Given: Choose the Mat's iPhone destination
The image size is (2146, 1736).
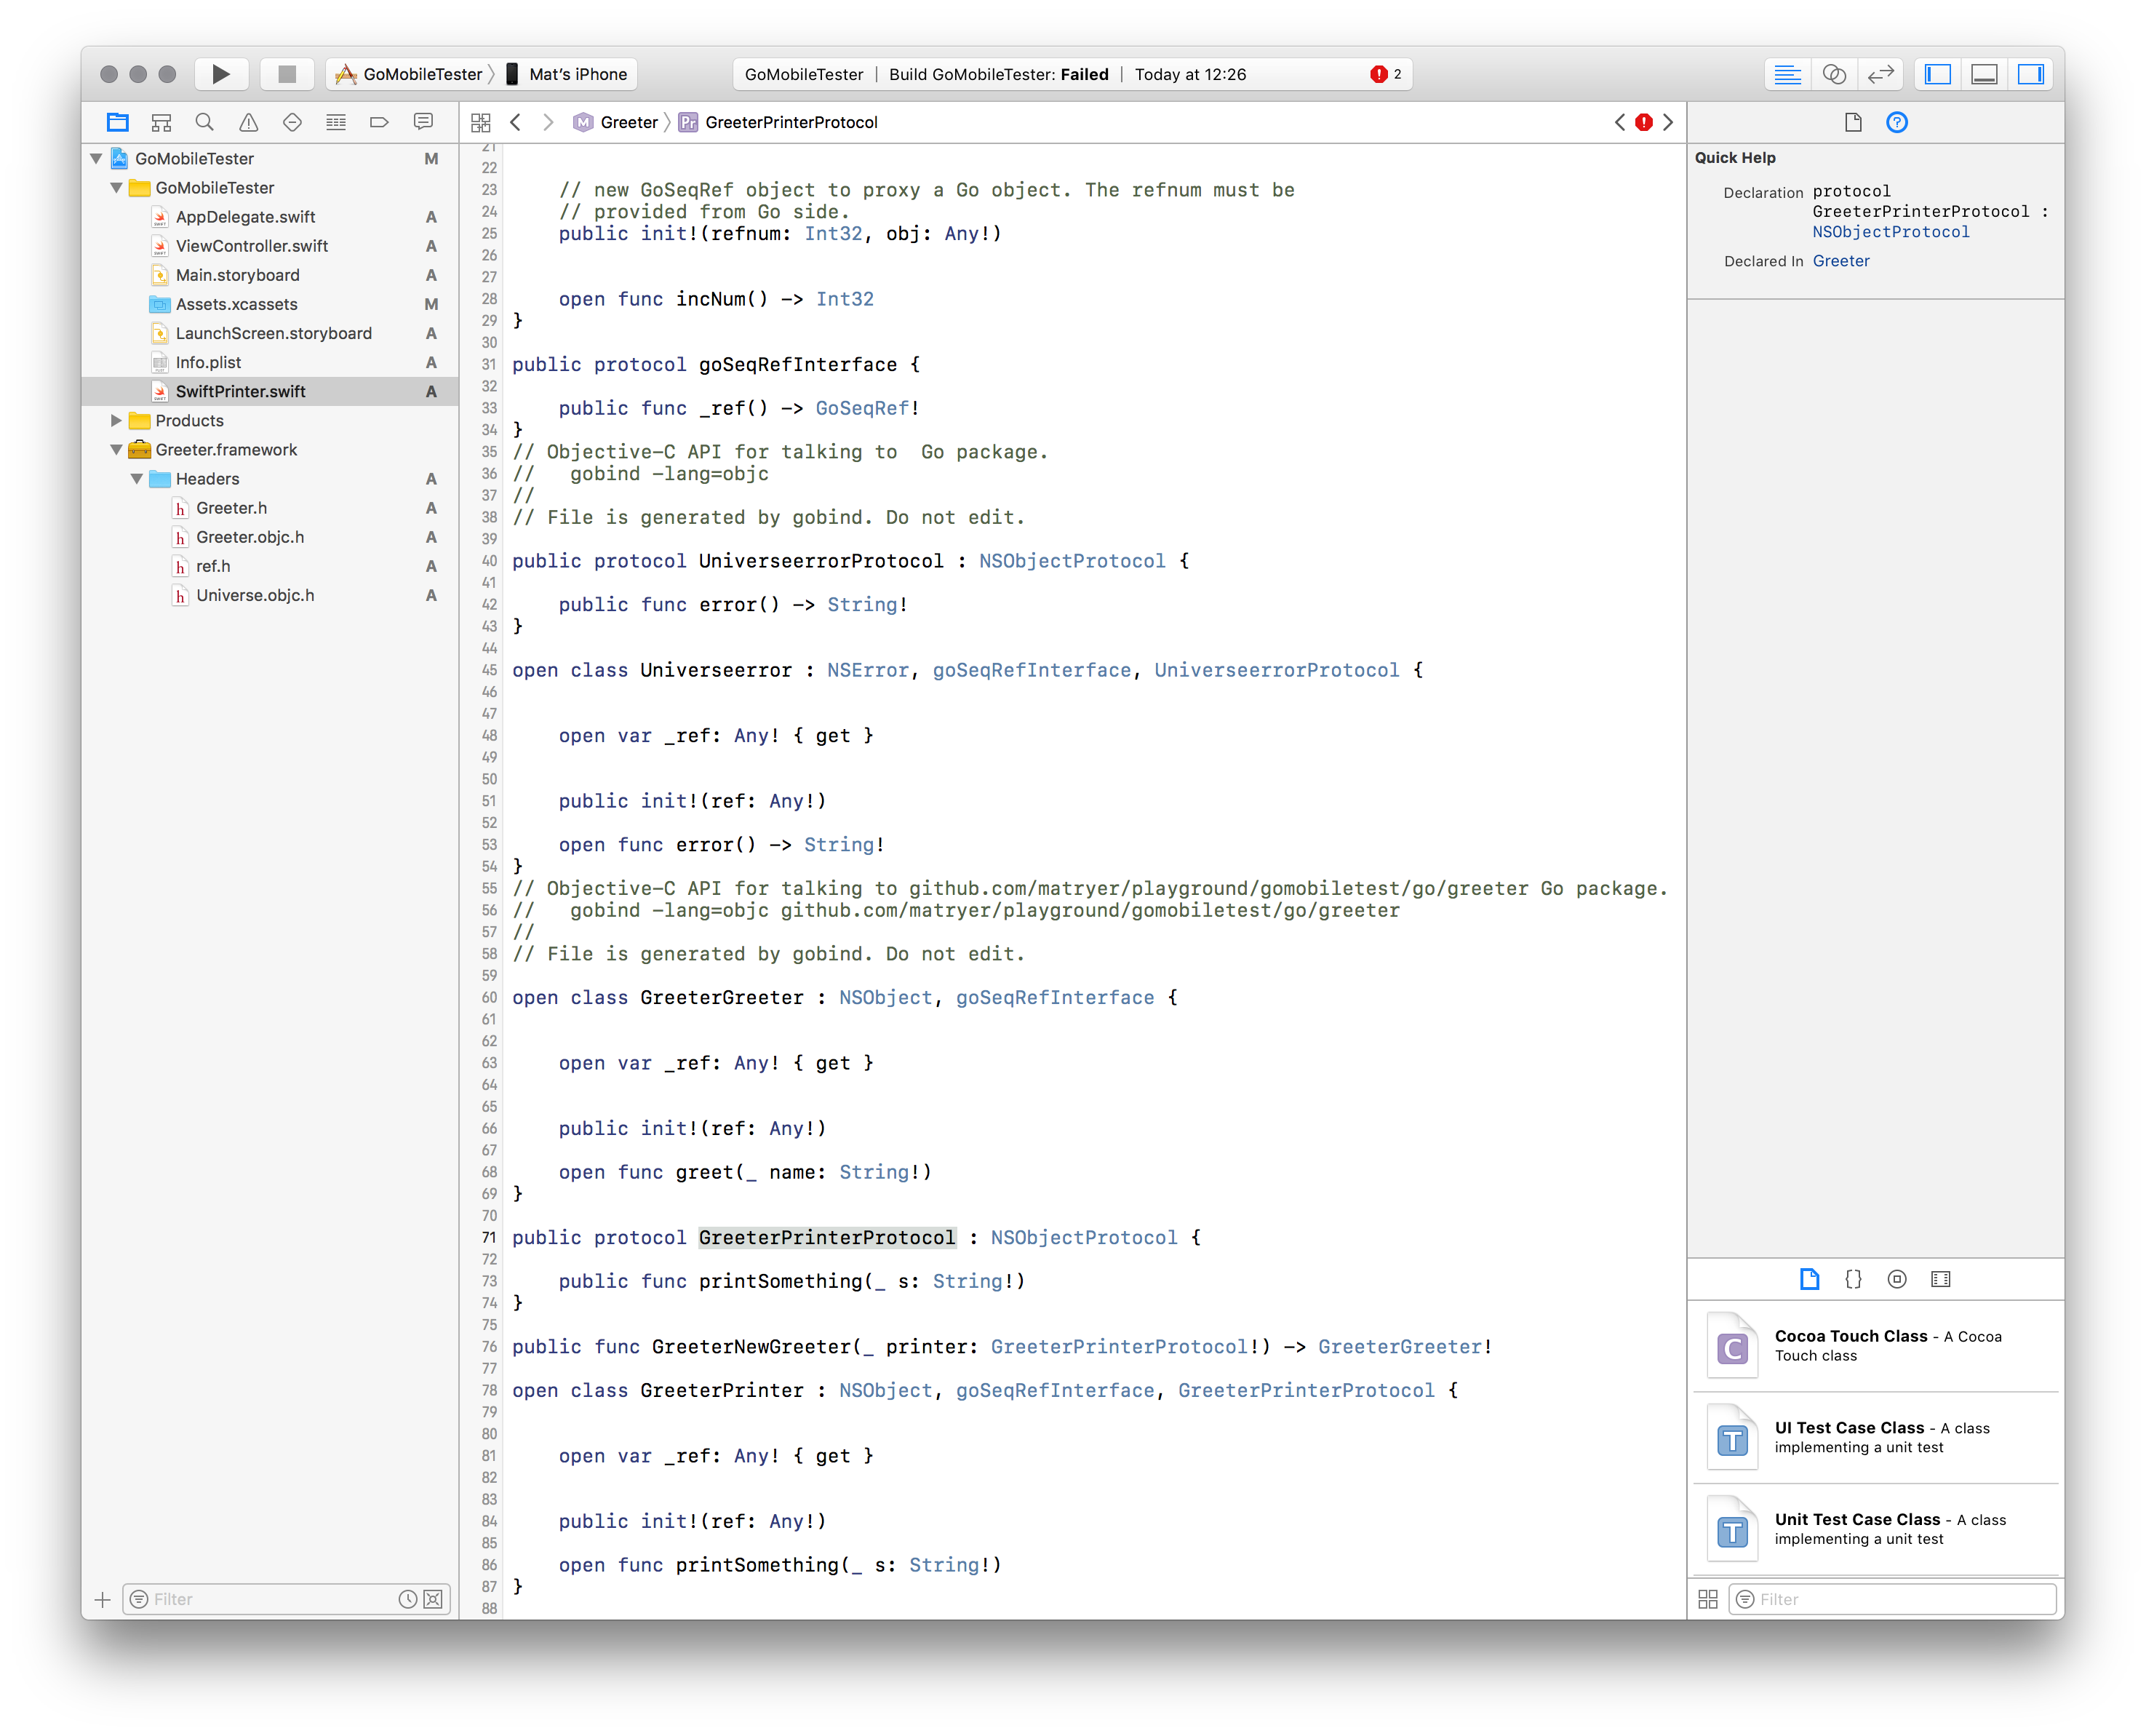Looking at the screenshot, I should [567, 74].
